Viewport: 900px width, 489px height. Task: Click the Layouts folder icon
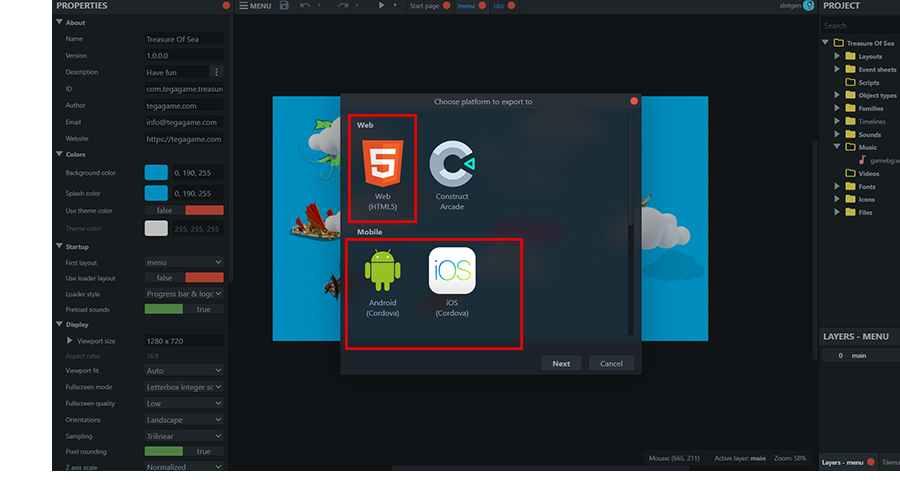coord(851,56)
